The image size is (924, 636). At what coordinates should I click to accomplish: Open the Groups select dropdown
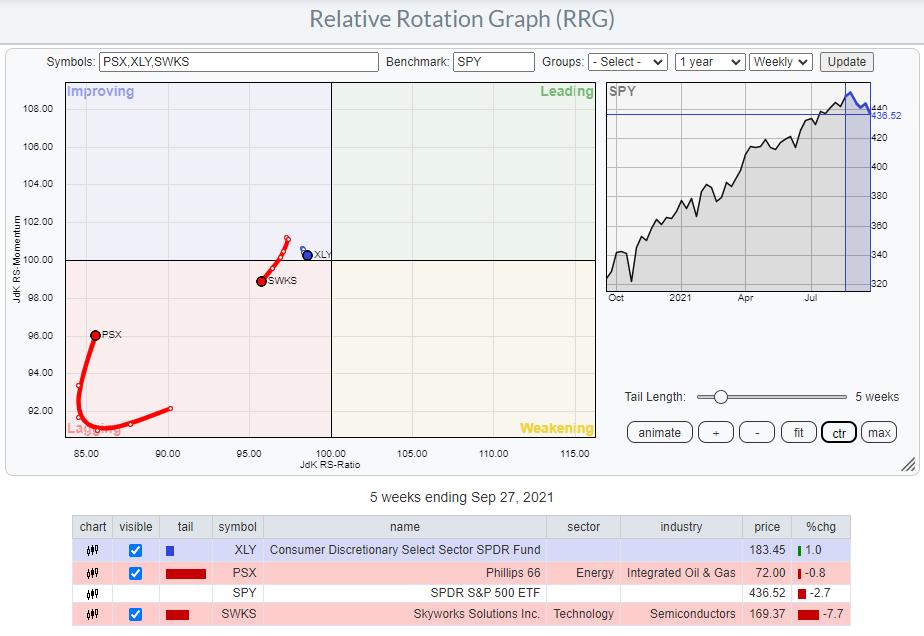[x=628, y=62]
